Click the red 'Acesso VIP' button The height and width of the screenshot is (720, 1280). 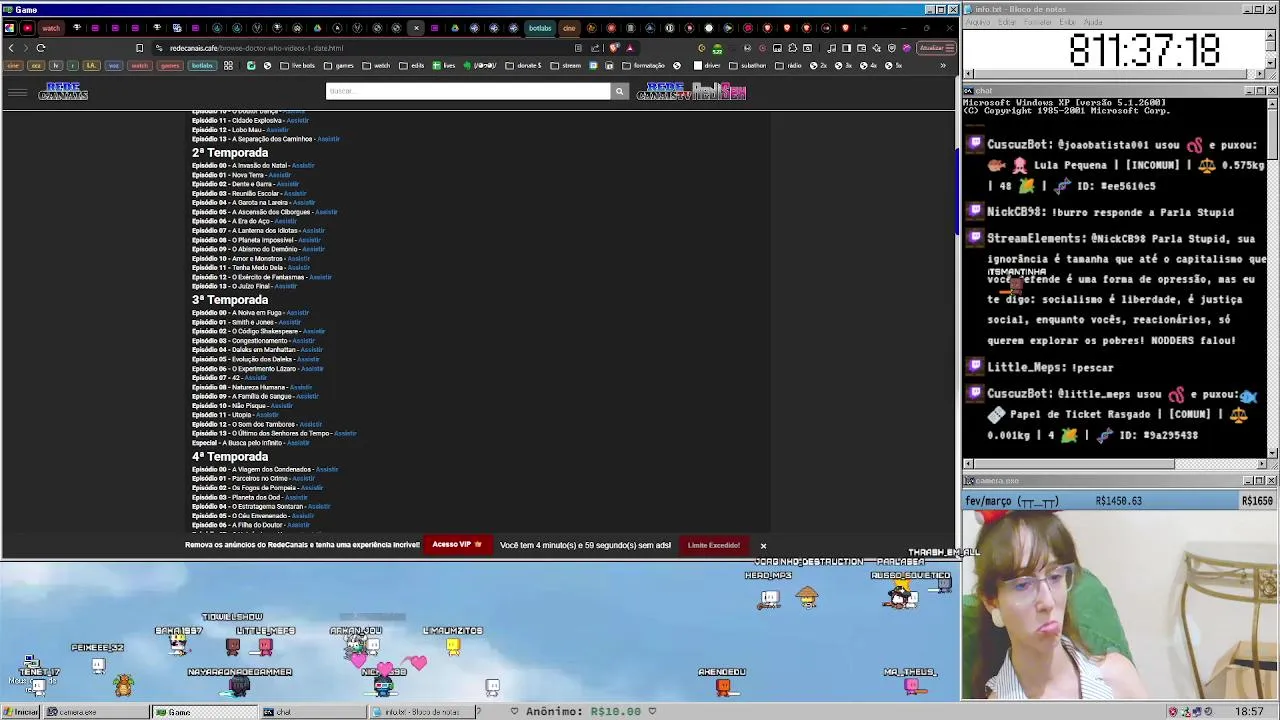point(457,545)
